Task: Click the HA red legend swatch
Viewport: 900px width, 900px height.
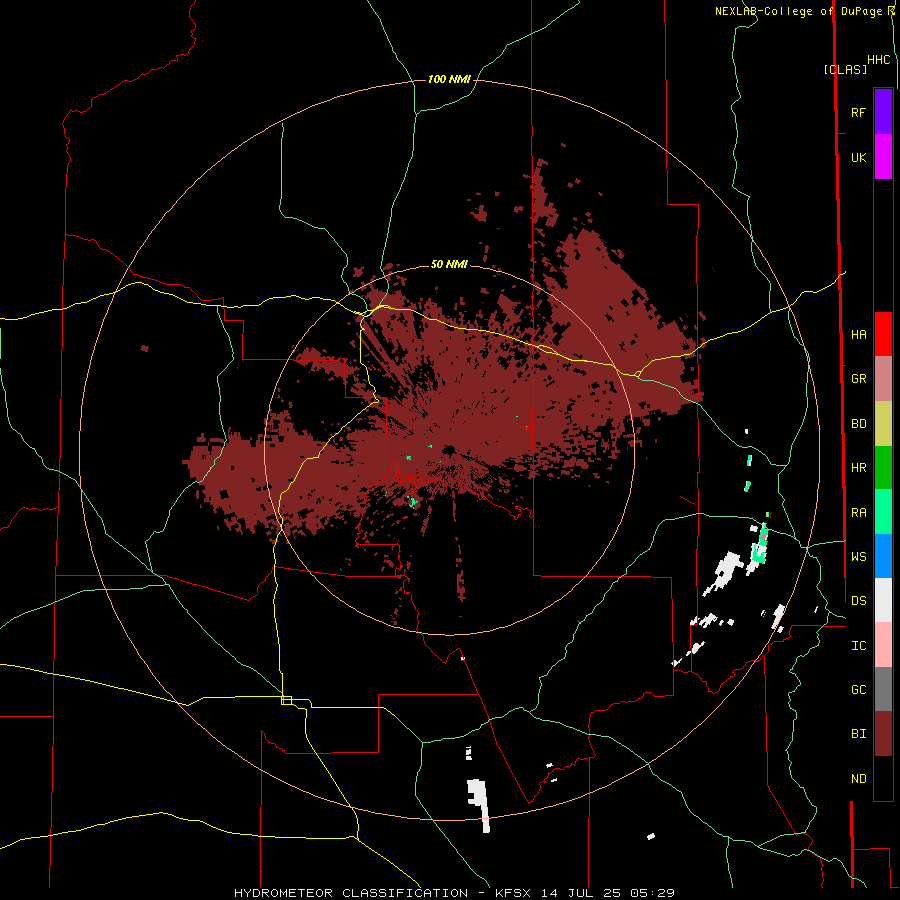Action: point(883,334)
